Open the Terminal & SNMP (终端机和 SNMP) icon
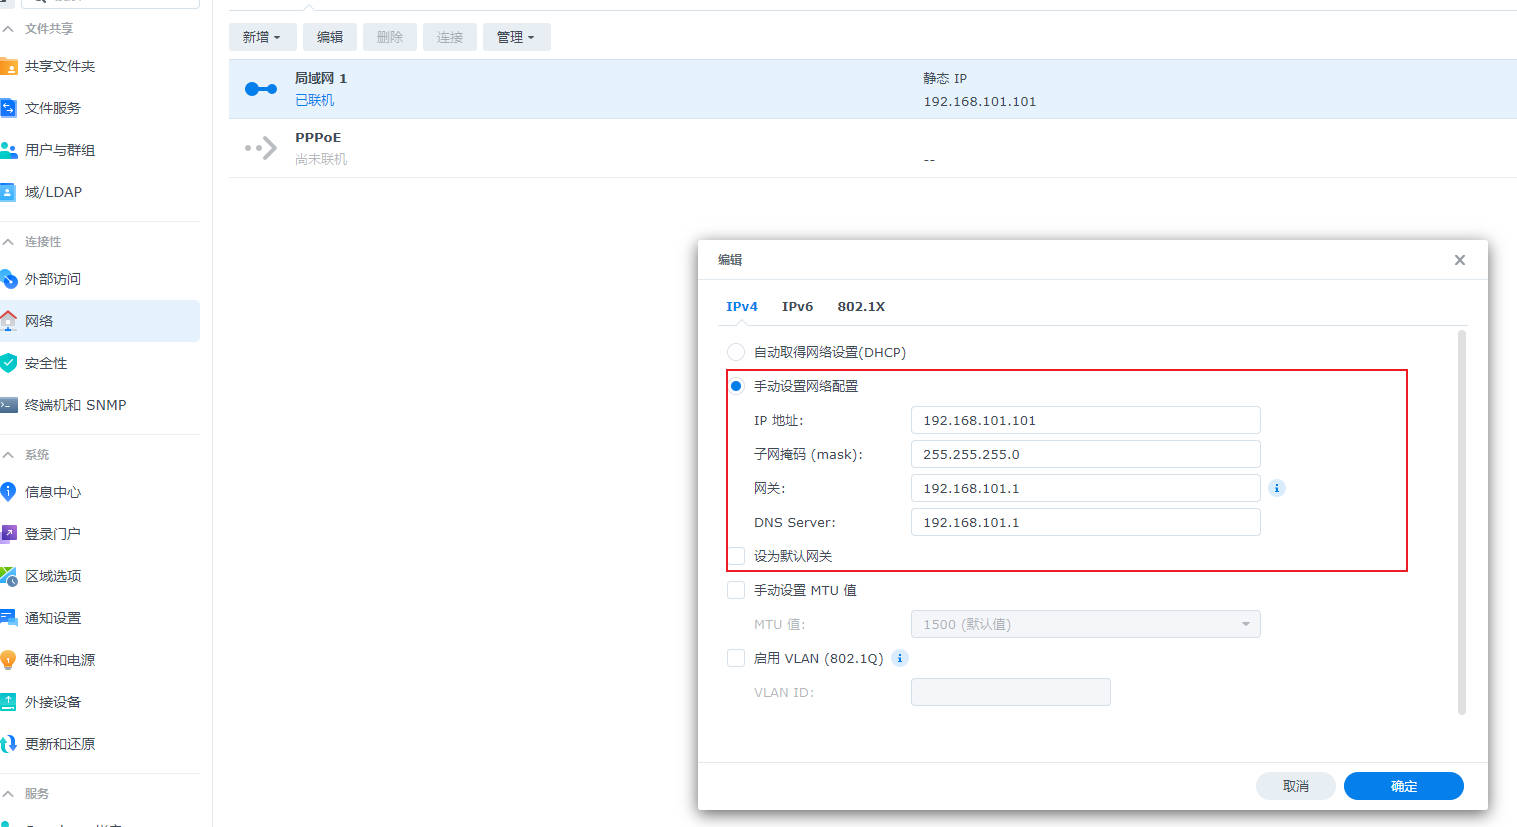Screen dimensions: 1517x827 (8, 405)
